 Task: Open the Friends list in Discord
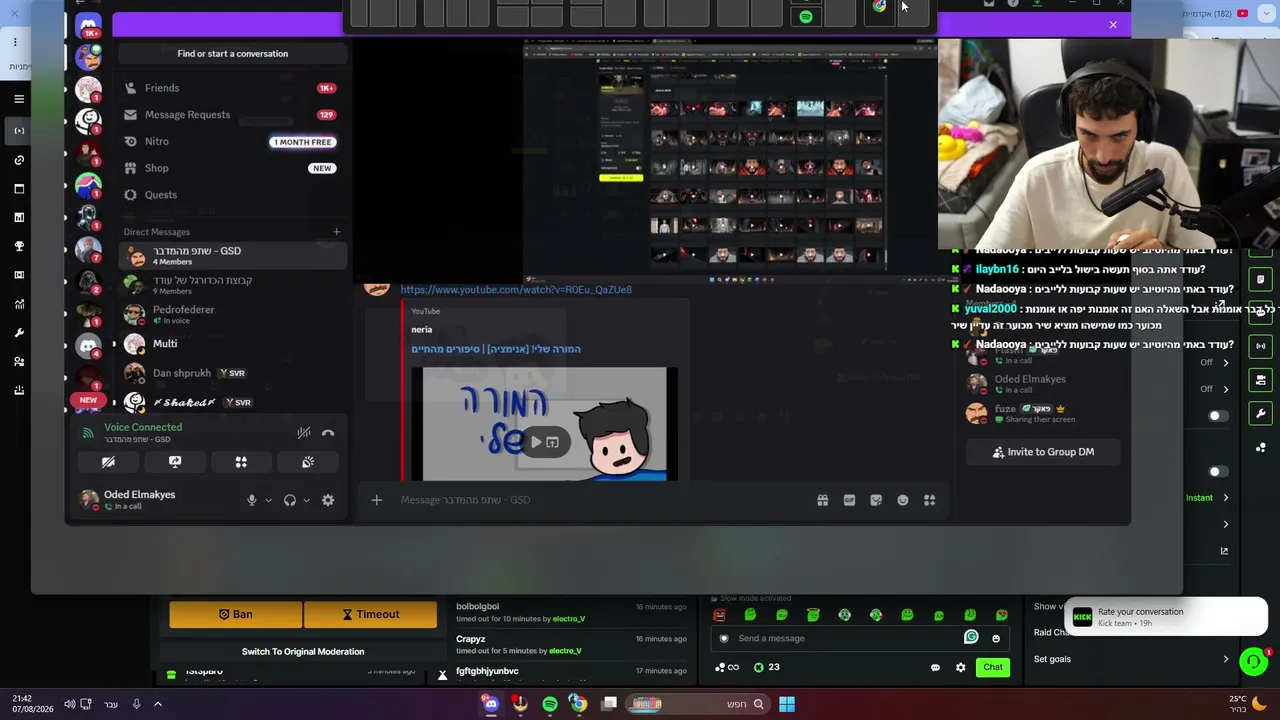[x=232, y=88]
